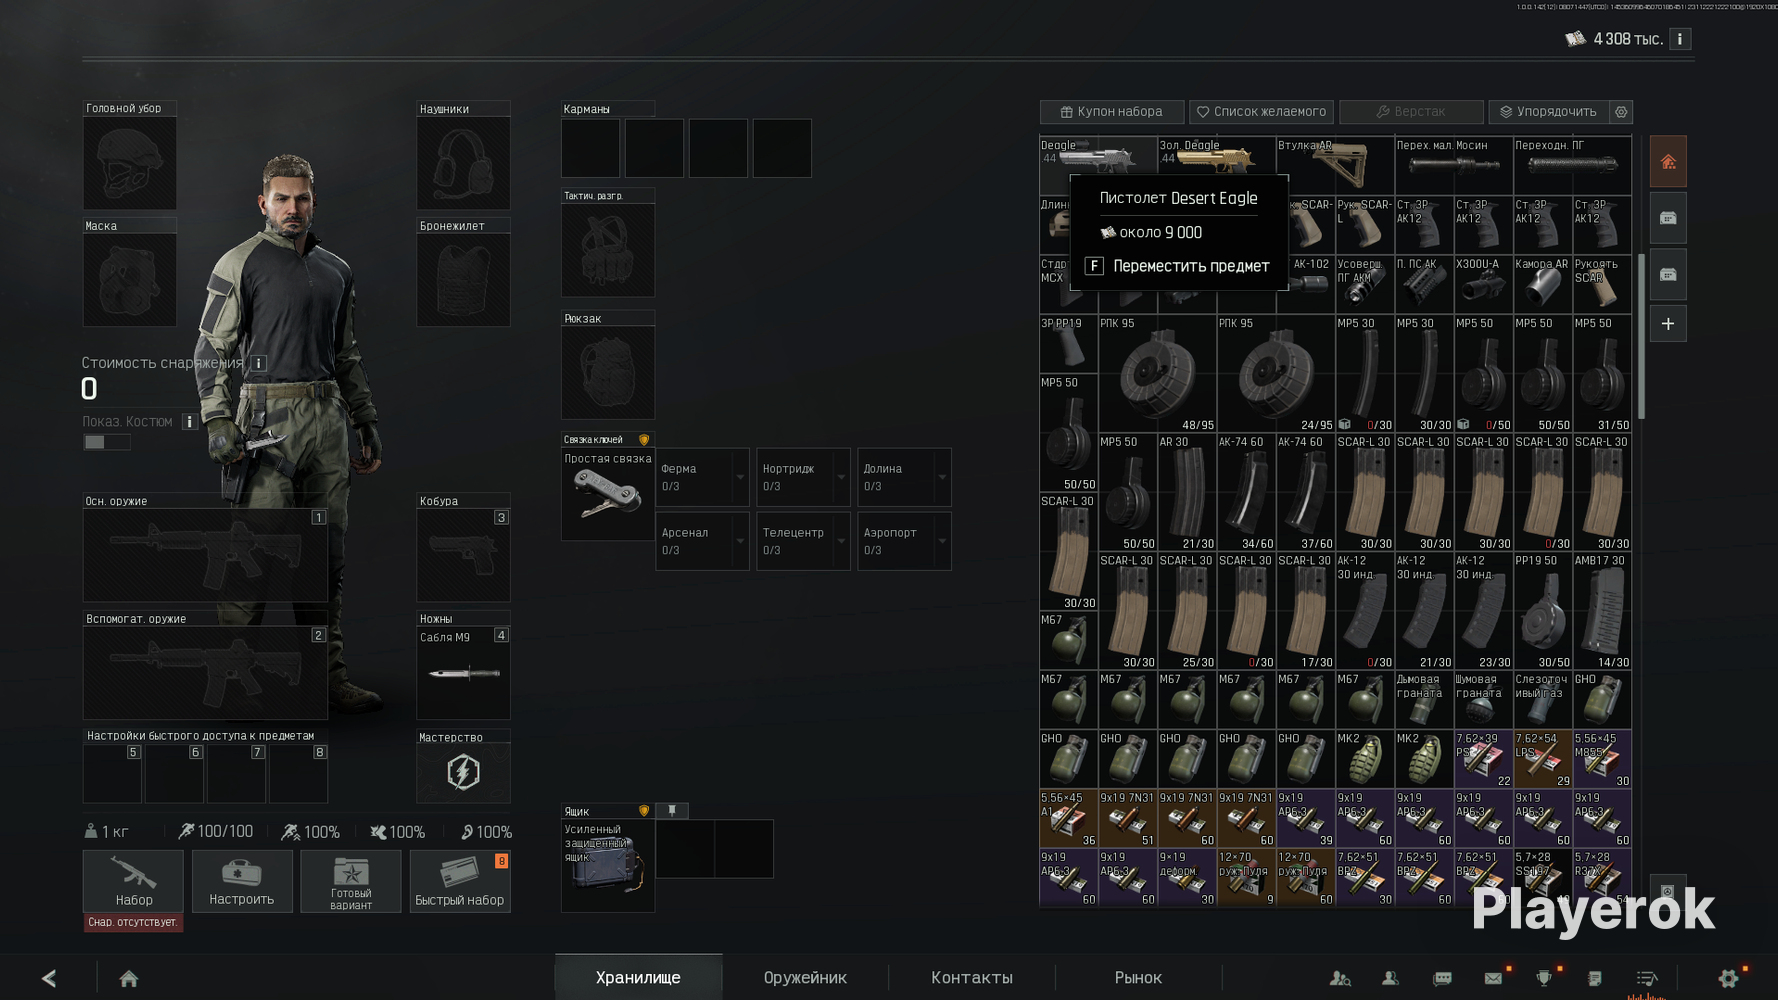Select the Втулка AR stock item

[x=1335, y=165]
